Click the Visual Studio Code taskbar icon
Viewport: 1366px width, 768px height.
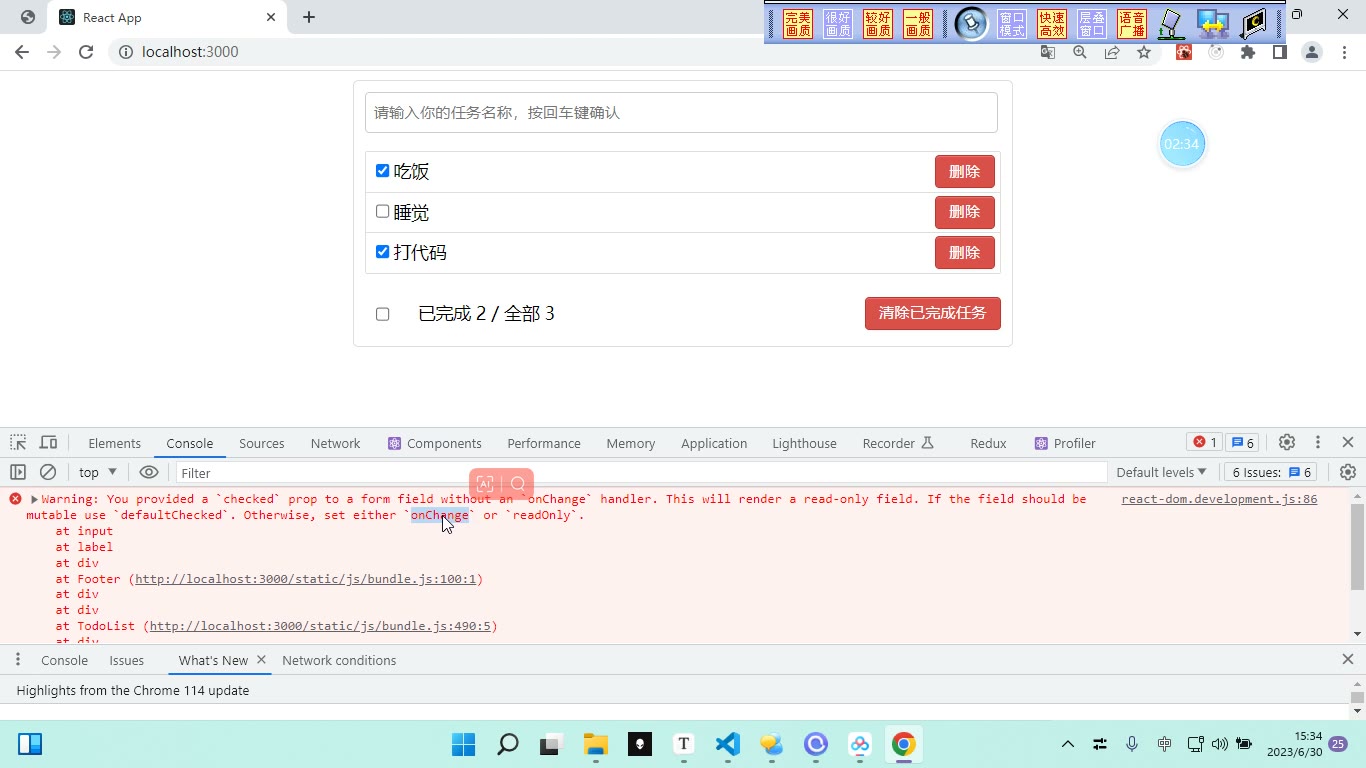point(728,744)
